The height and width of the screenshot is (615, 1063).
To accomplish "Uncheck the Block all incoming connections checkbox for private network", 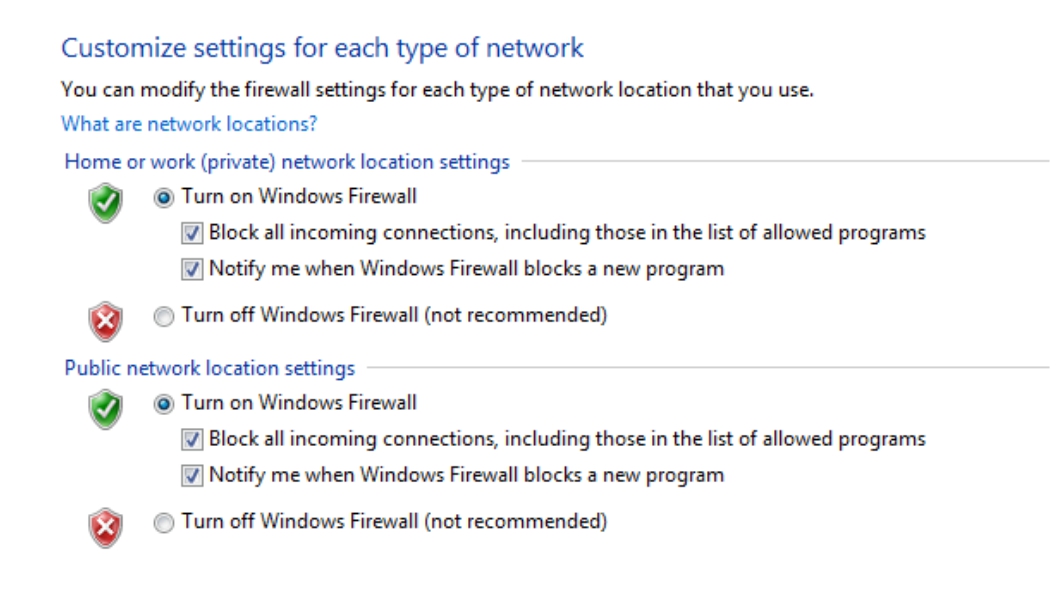I will (193, 234).
